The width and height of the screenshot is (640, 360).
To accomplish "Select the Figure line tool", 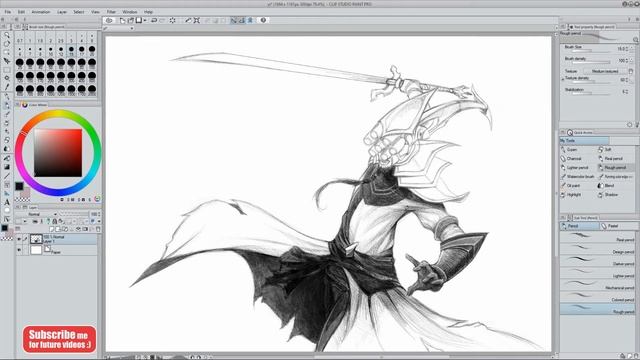I will 7,176.
